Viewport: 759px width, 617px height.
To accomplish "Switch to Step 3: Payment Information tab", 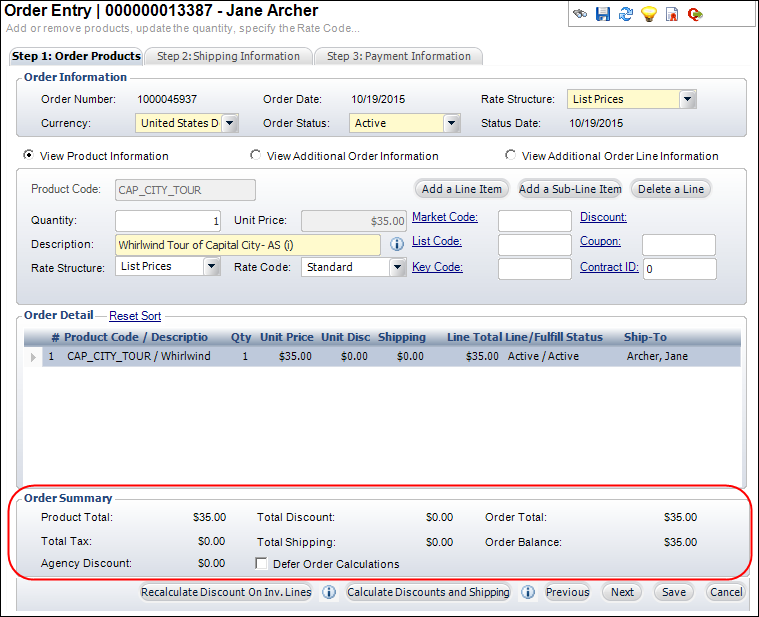I will (398, 56).
